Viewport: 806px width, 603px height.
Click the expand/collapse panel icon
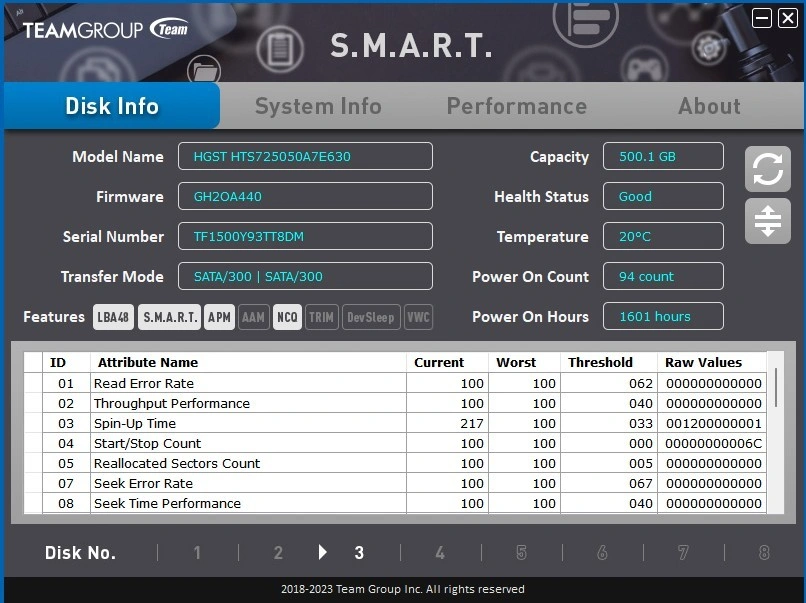point(767,220)
